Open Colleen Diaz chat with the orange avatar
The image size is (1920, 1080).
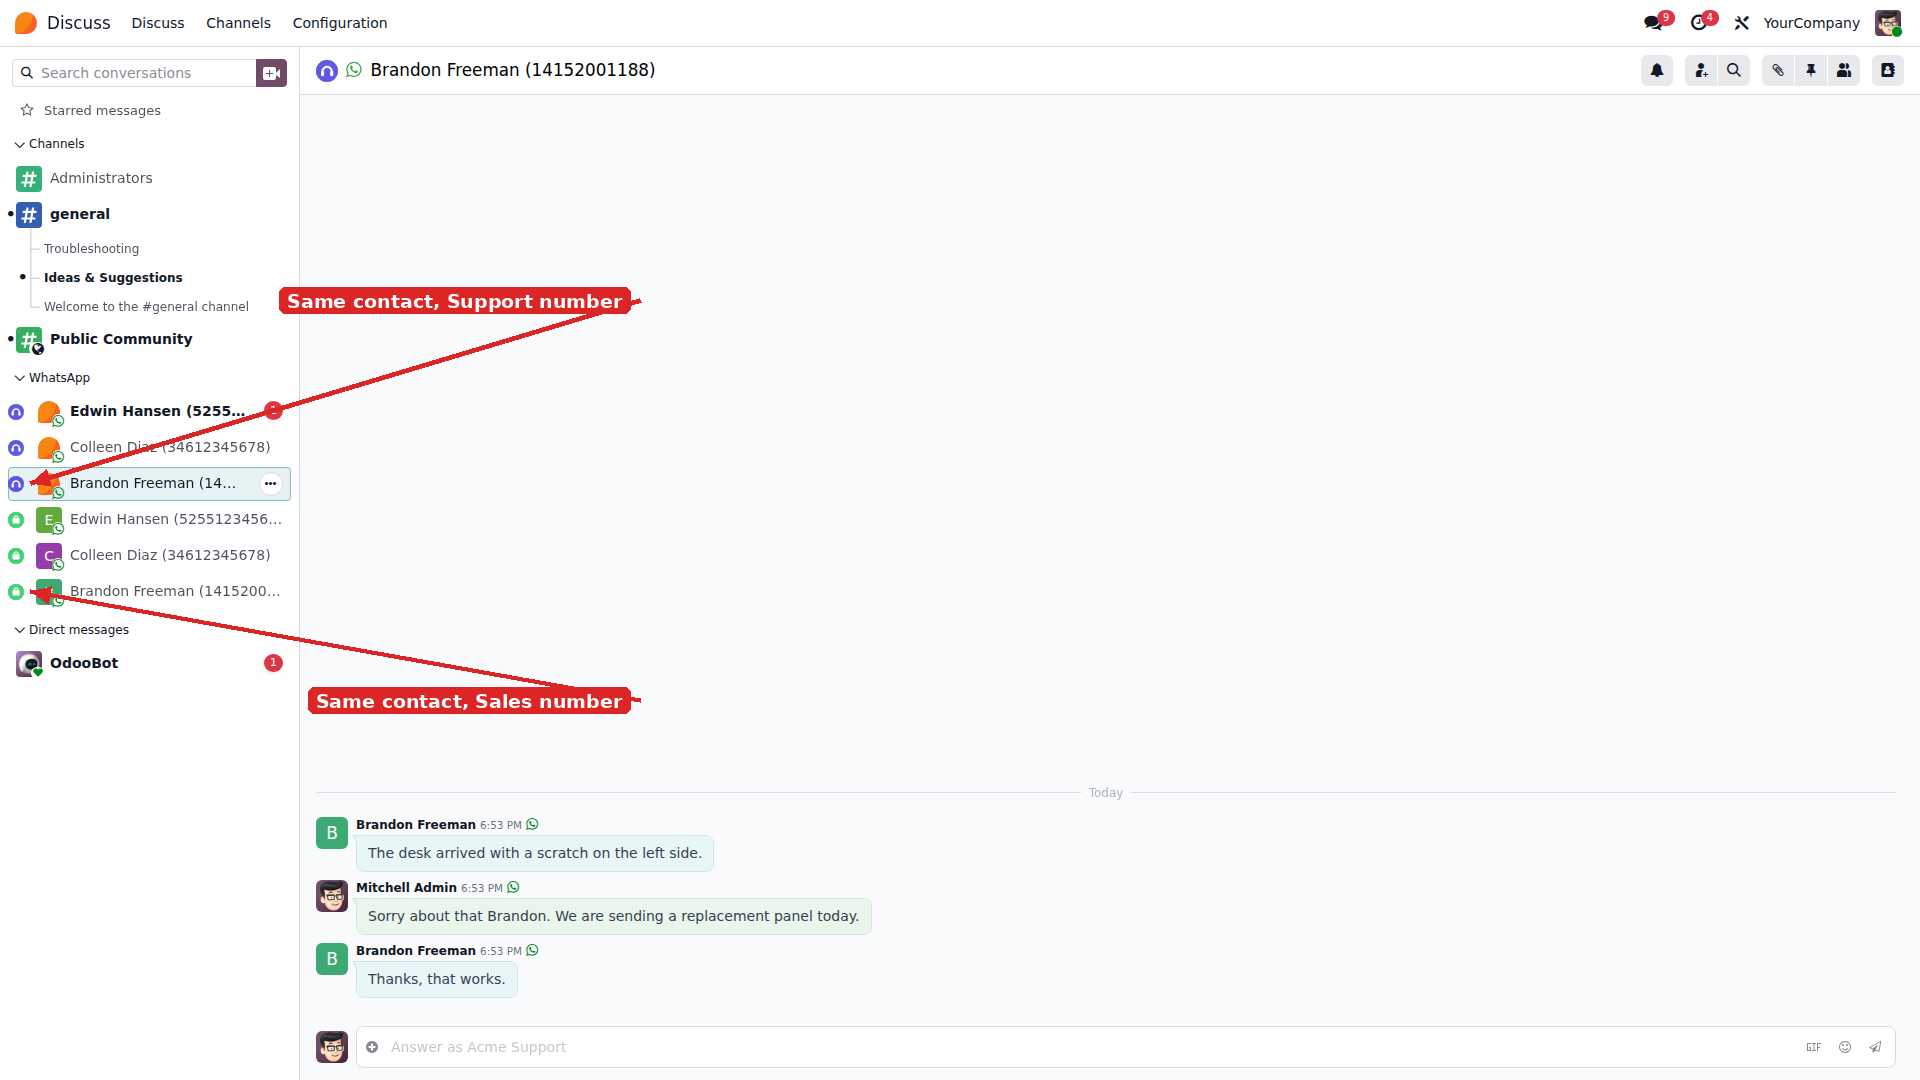(x=150, y=448)
